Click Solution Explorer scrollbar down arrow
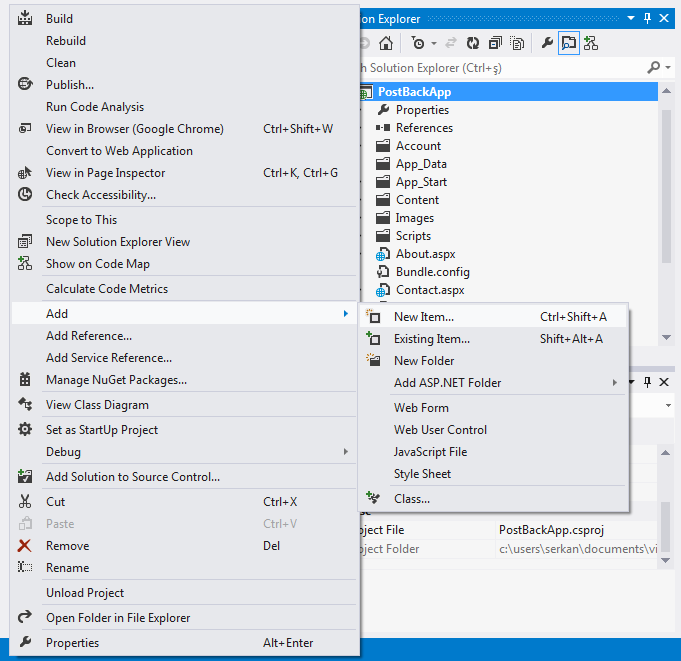The width and height of the screenshot is (681, 661). click(666, 337)
